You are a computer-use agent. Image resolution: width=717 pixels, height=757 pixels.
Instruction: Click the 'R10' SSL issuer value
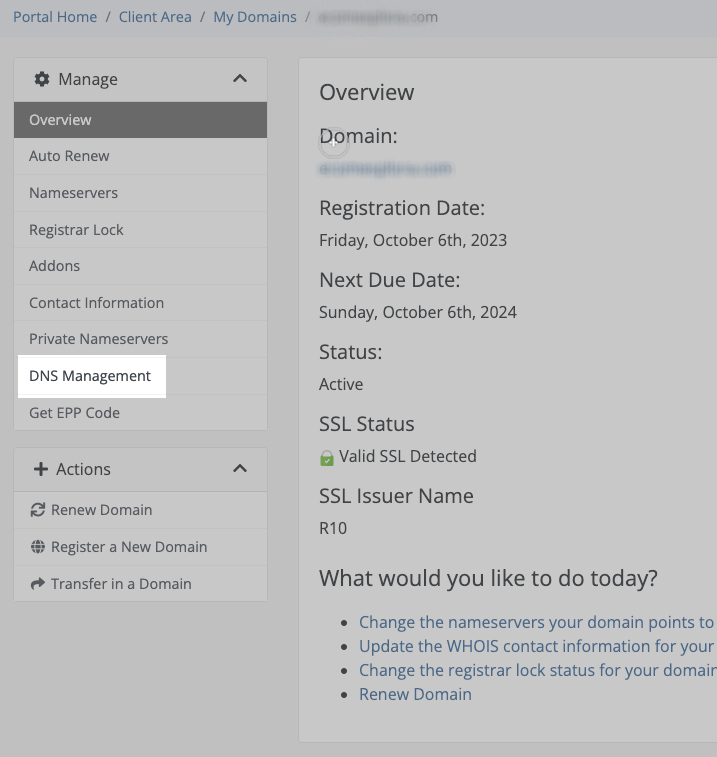point(333,528)
